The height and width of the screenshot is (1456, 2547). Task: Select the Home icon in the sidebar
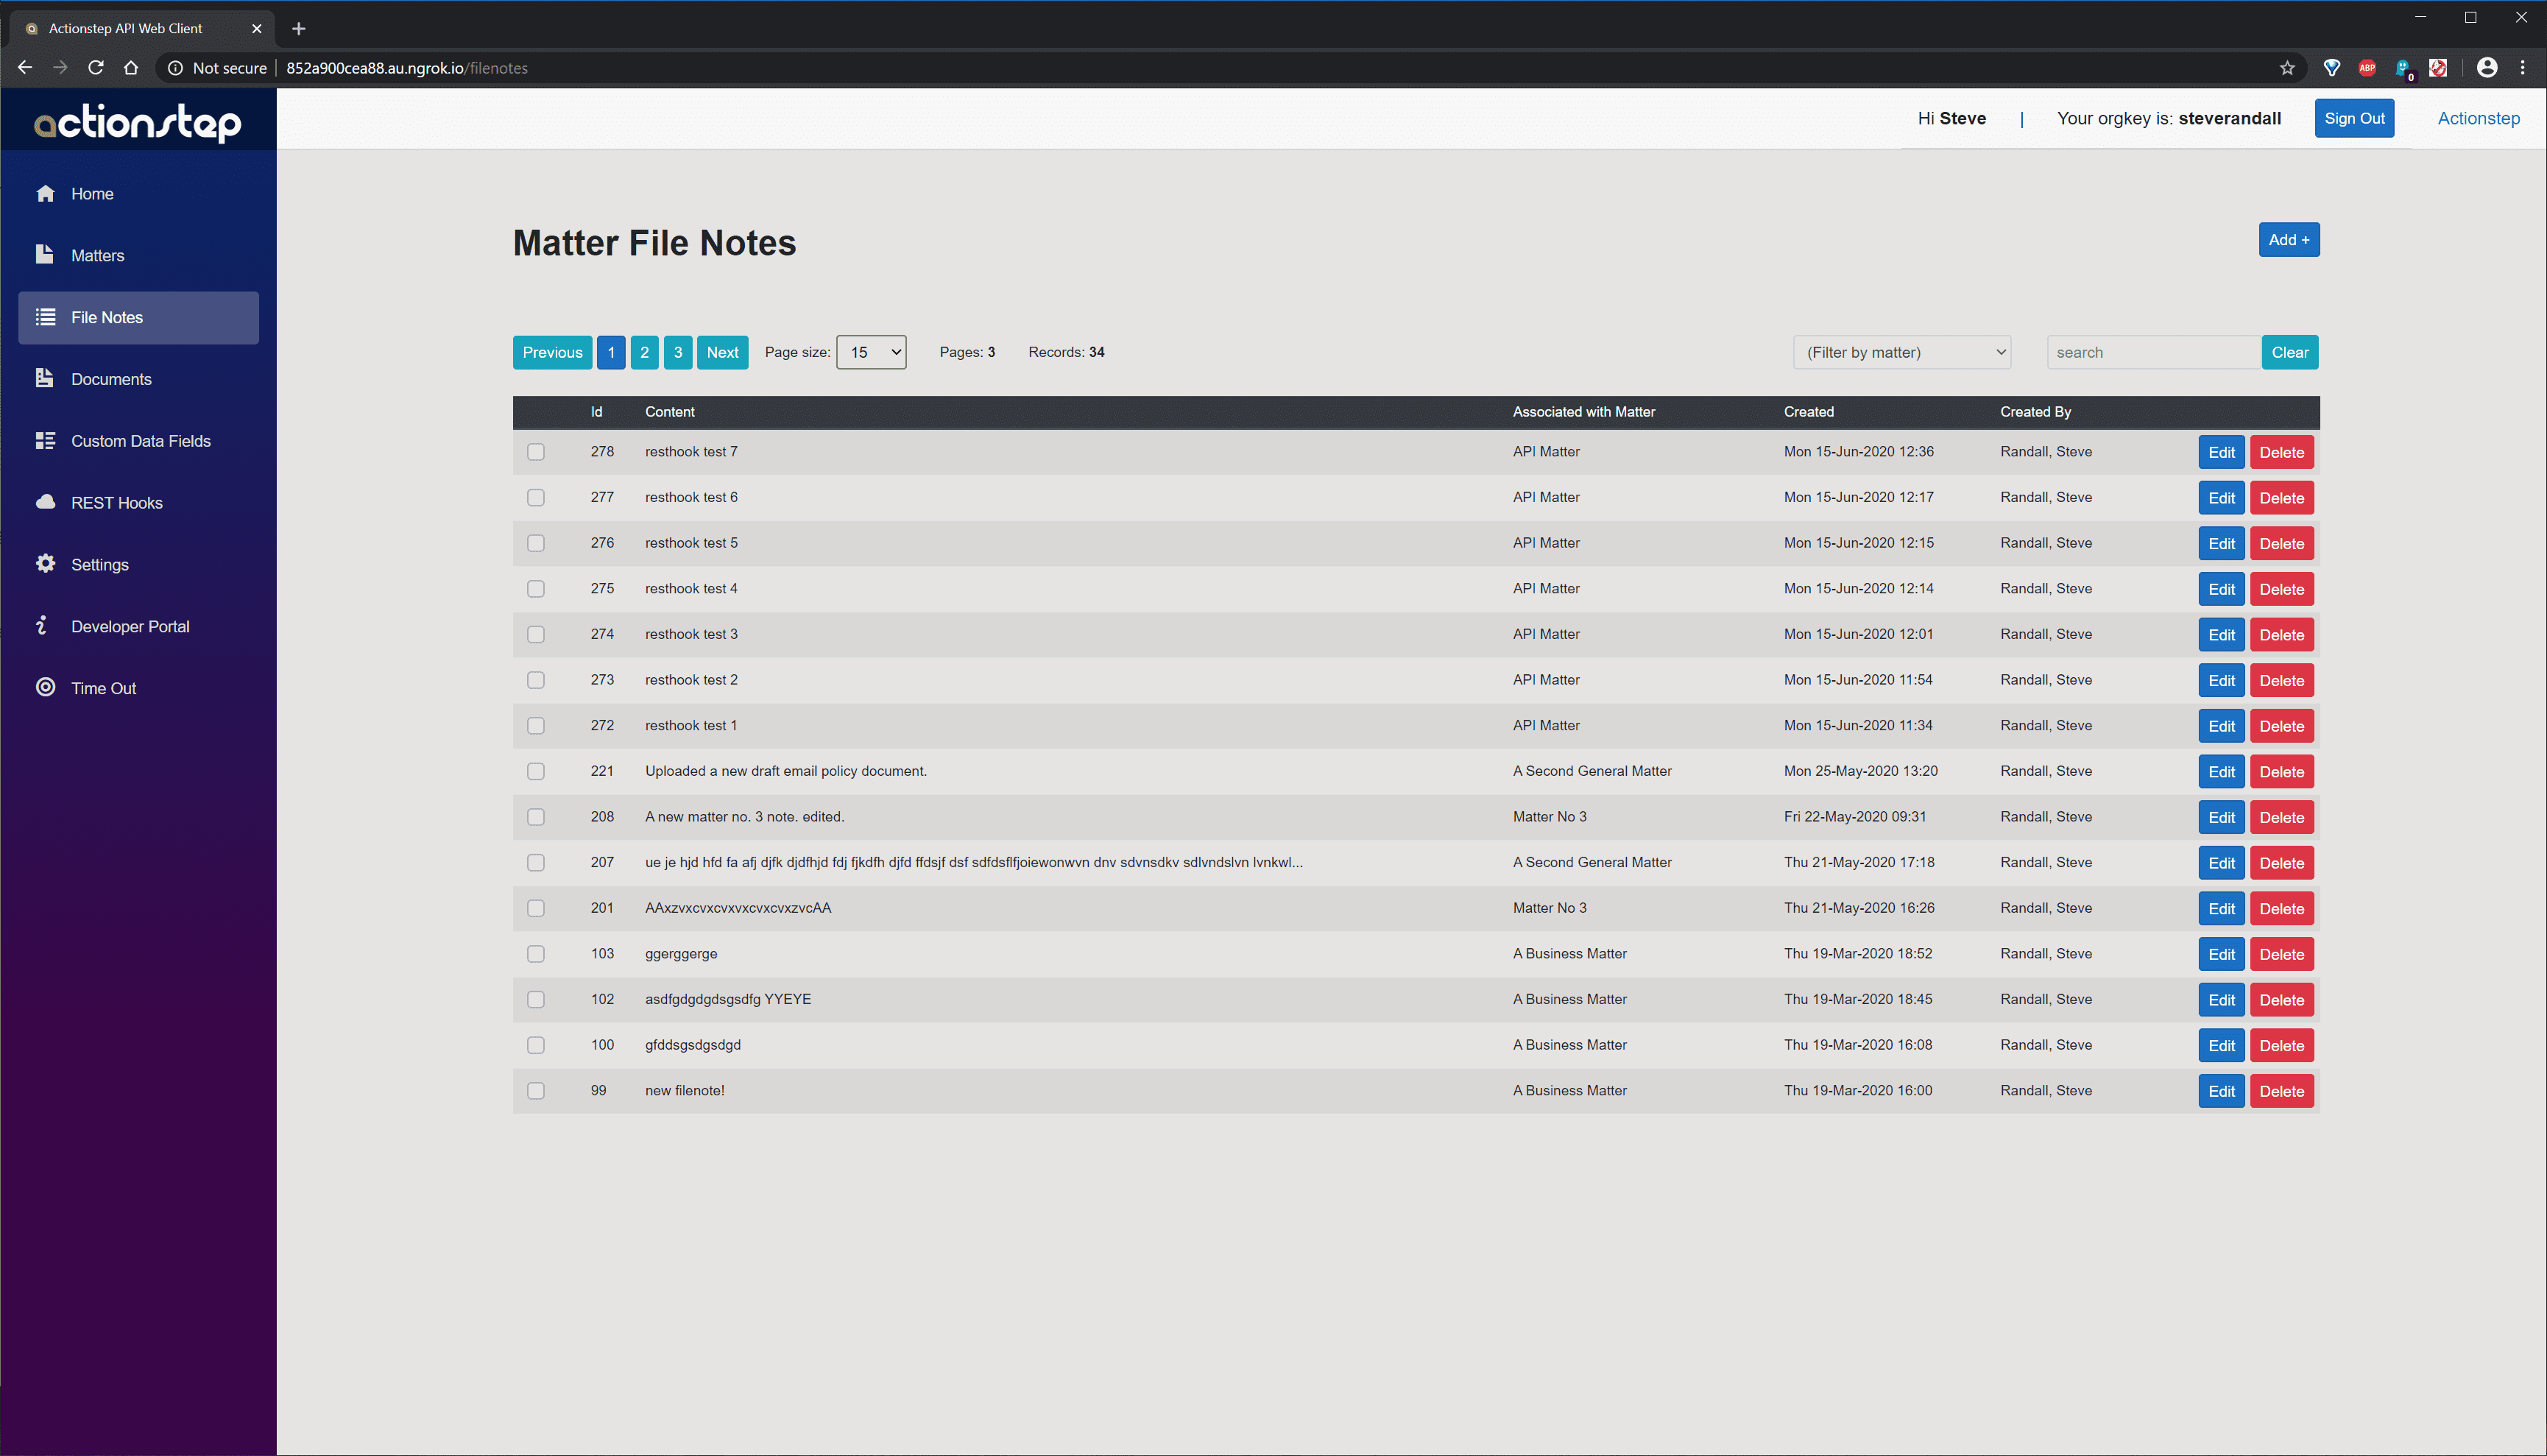[45, 193]
